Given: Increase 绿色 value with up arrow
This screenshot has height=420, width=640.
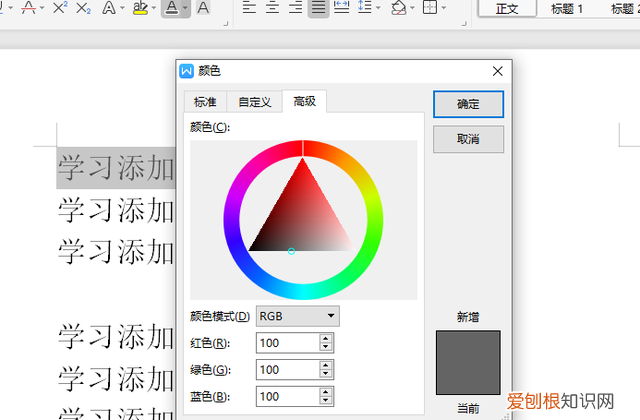Looking at the screenshot, I should coord(325,365).
